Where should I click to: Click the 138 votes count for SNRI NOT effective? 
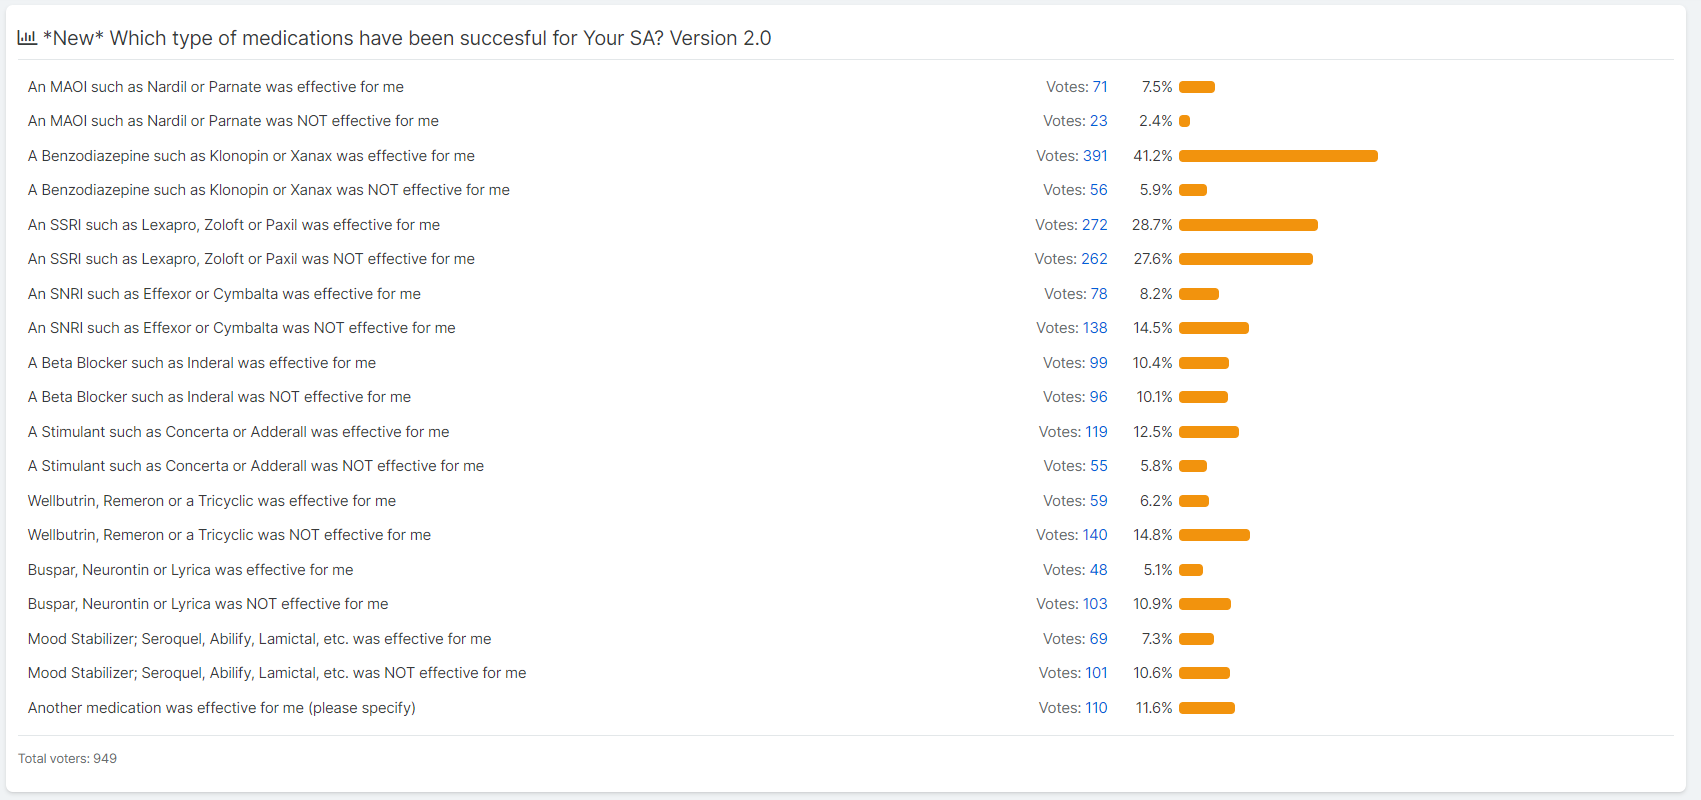[x=1095, y=328]
